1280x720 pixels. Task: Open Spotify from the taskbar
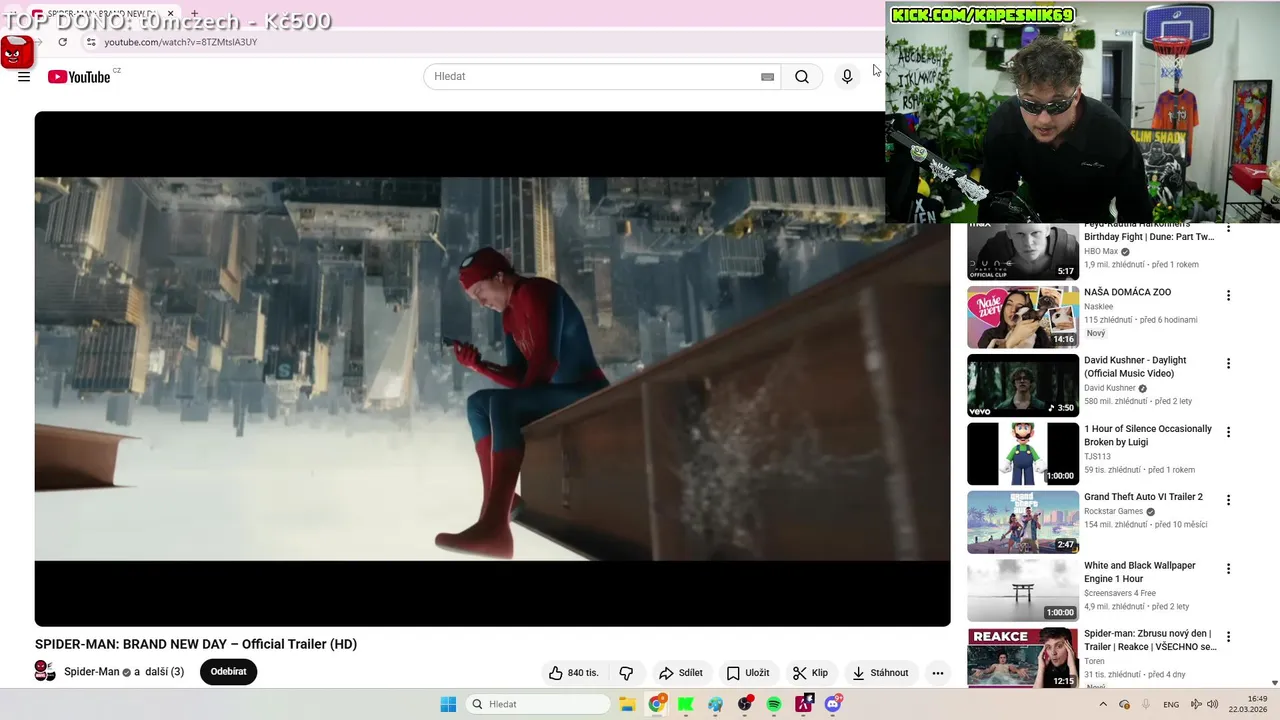point(774,704)
